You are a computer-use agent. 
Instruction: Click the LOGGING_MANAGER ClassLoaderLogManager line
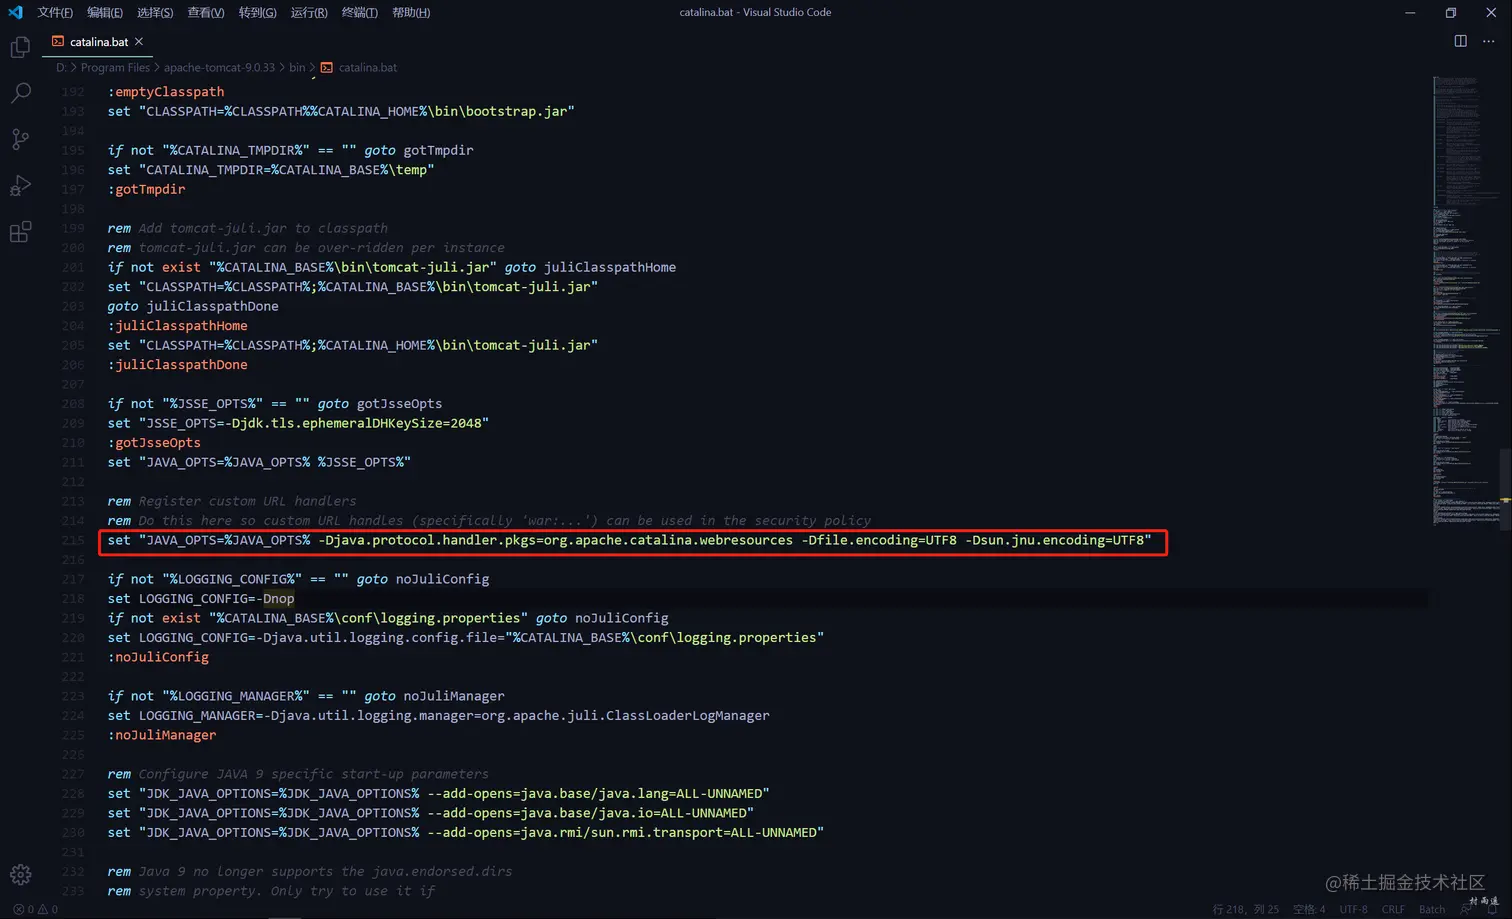click(x=438, y=715)
